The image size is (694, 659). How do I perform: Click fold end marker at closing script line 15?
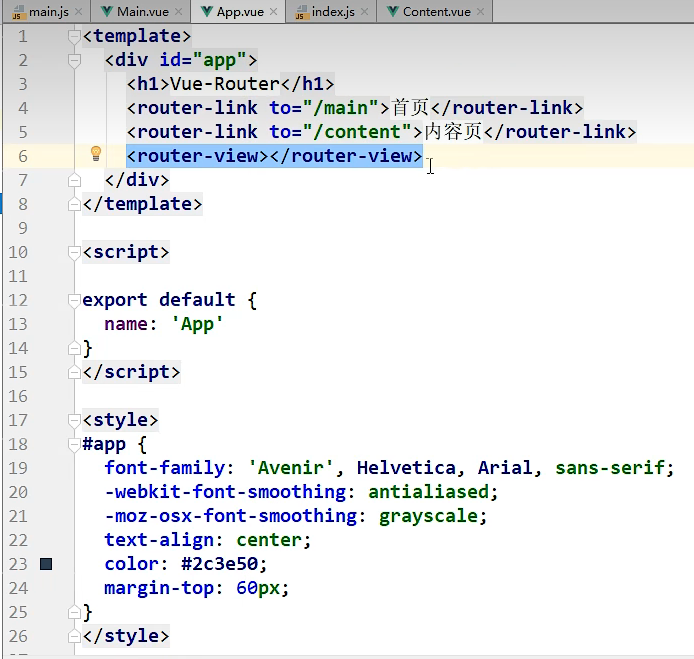coord(74,372)
